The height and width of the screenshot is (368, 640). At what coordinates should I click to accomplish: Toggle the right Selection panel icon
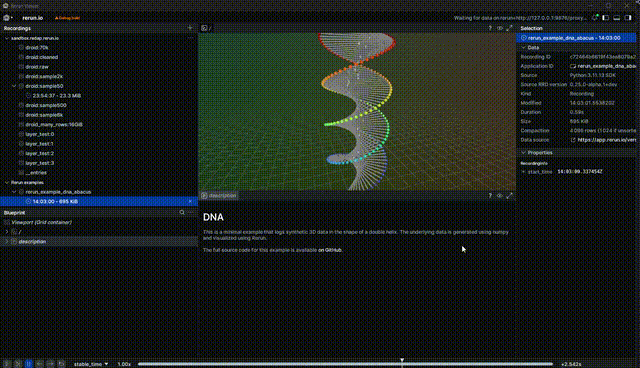[628, 18]
